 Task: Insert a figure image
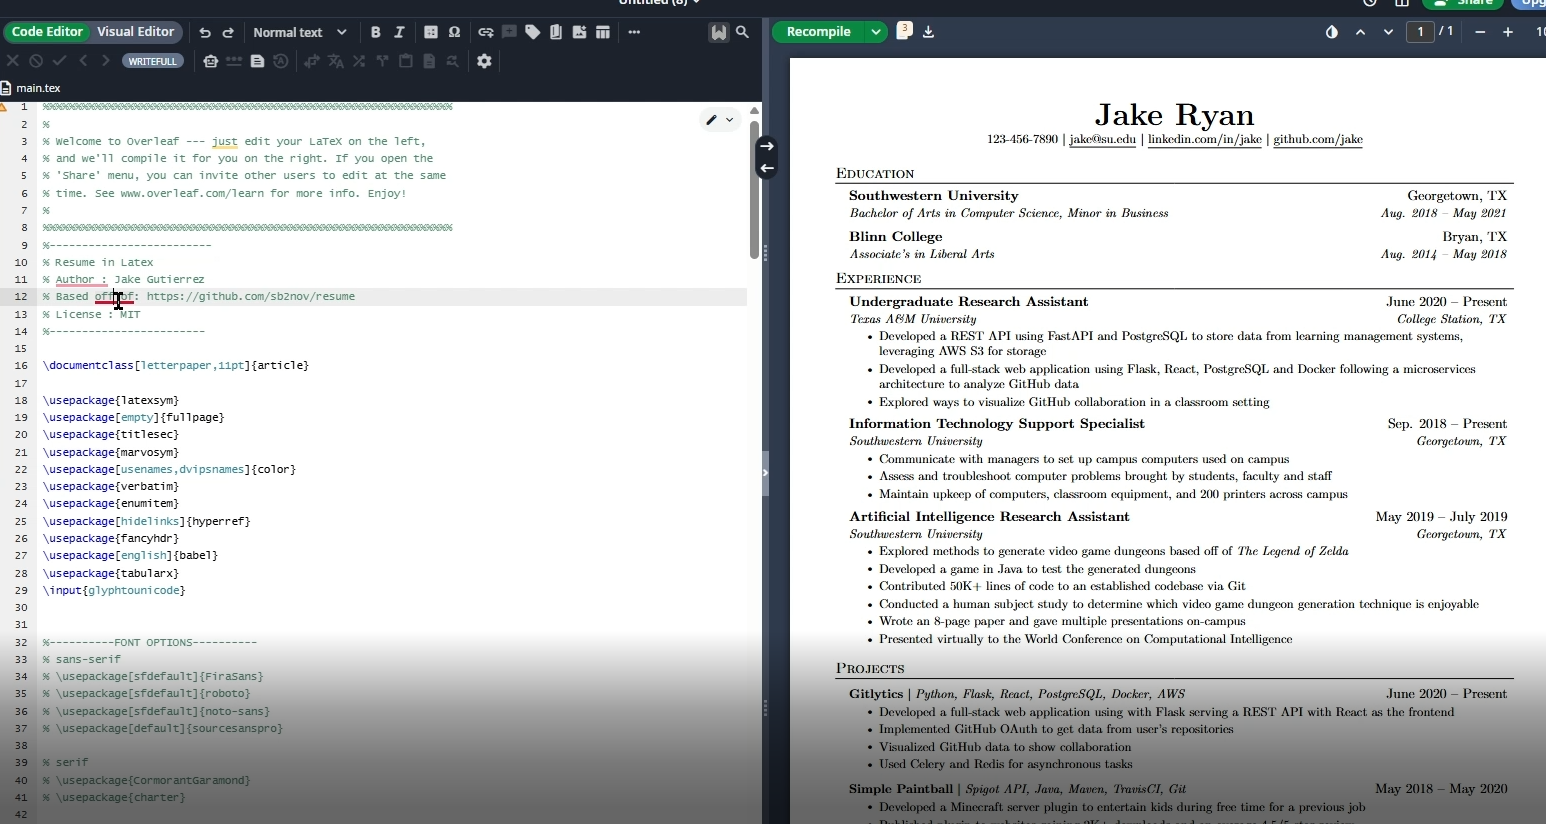[579, 32]
